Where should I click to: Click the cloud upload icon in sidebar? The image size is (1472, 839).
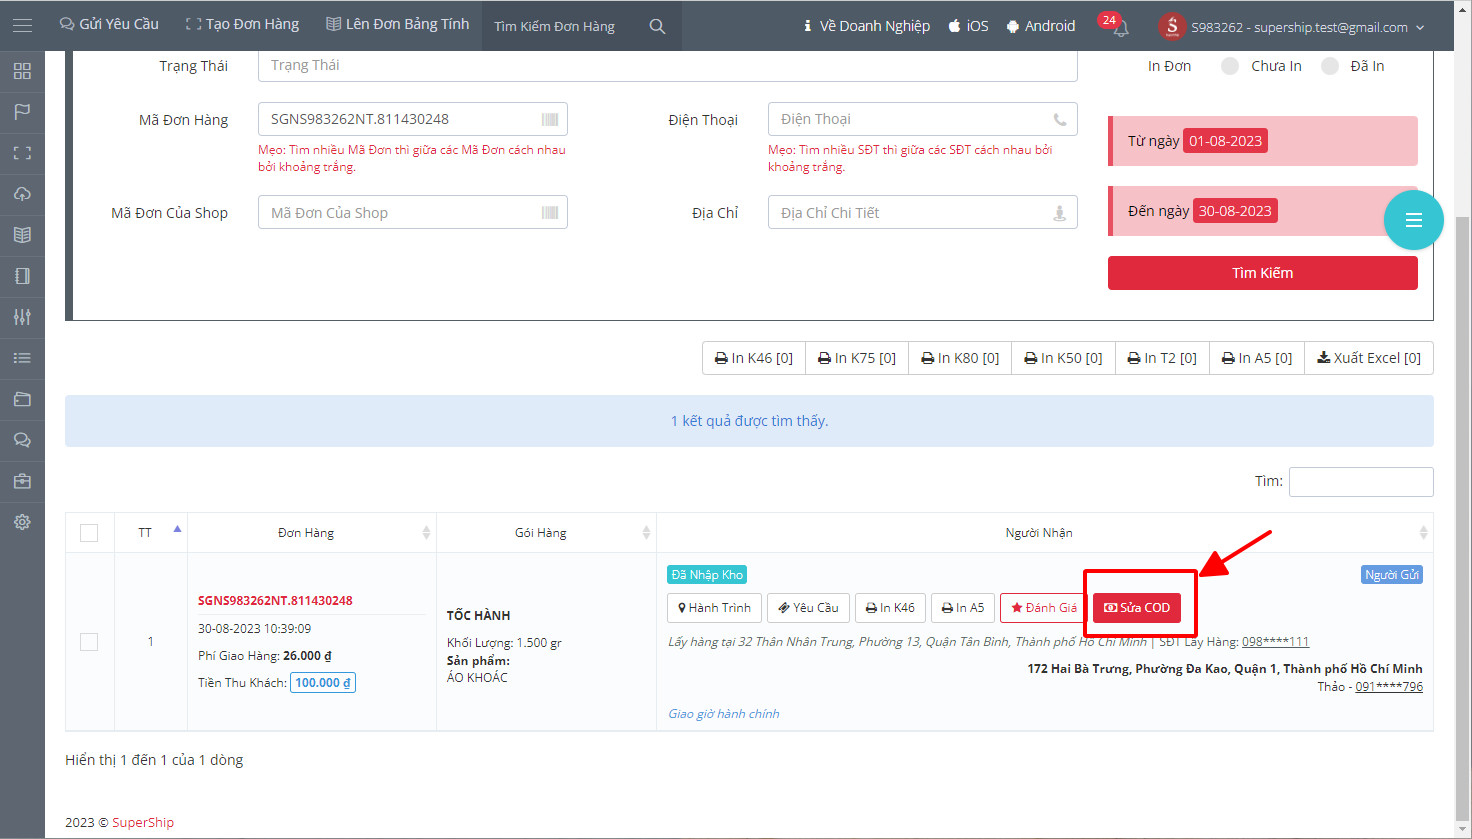pos(22,194)
